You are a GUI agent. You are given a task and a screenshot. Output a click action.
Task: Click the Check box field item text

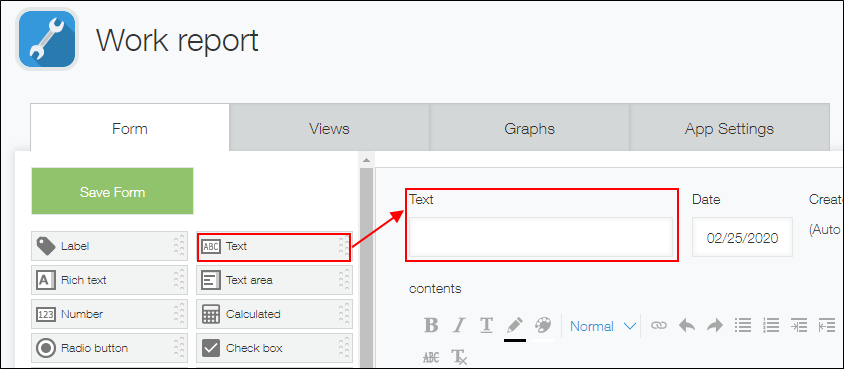[254, 348]
